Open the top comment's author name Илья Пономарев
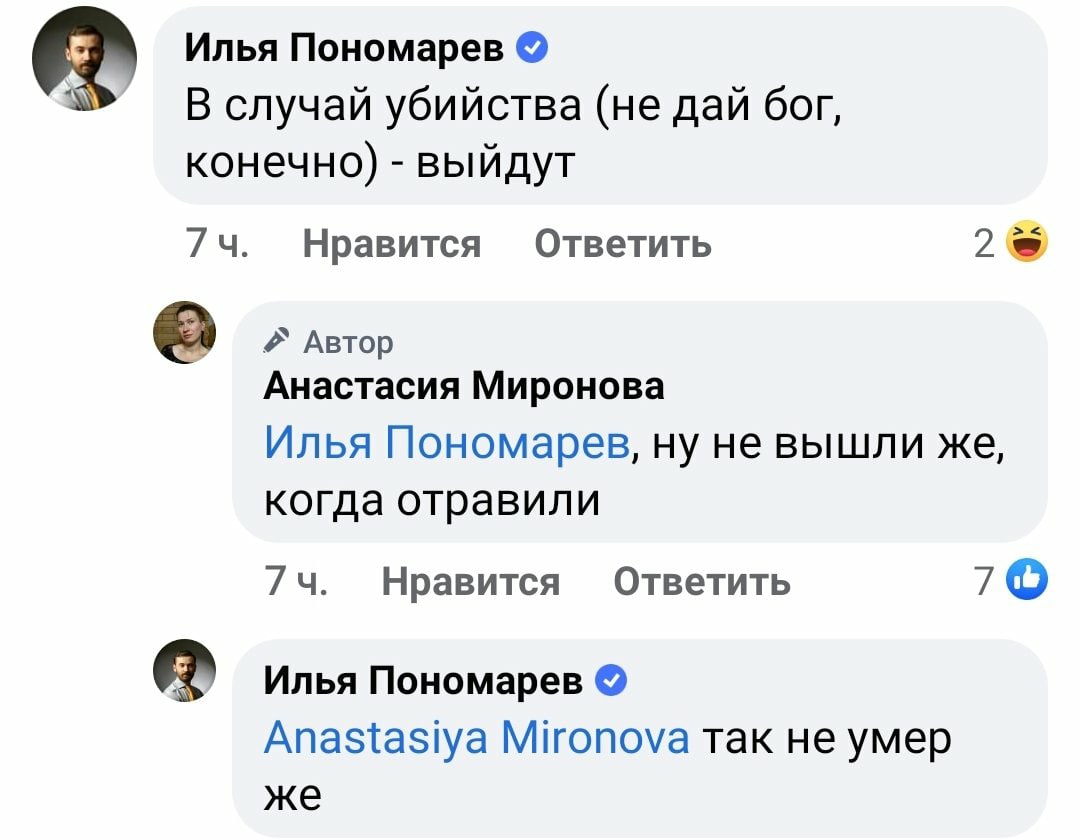This screenshot has width=1079, height=840. click(x=348, y=48)
